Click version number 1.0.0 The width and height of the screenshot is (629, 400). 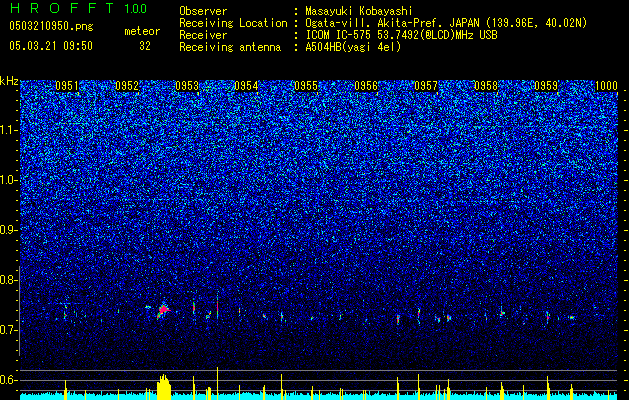[x=135, y=8]
